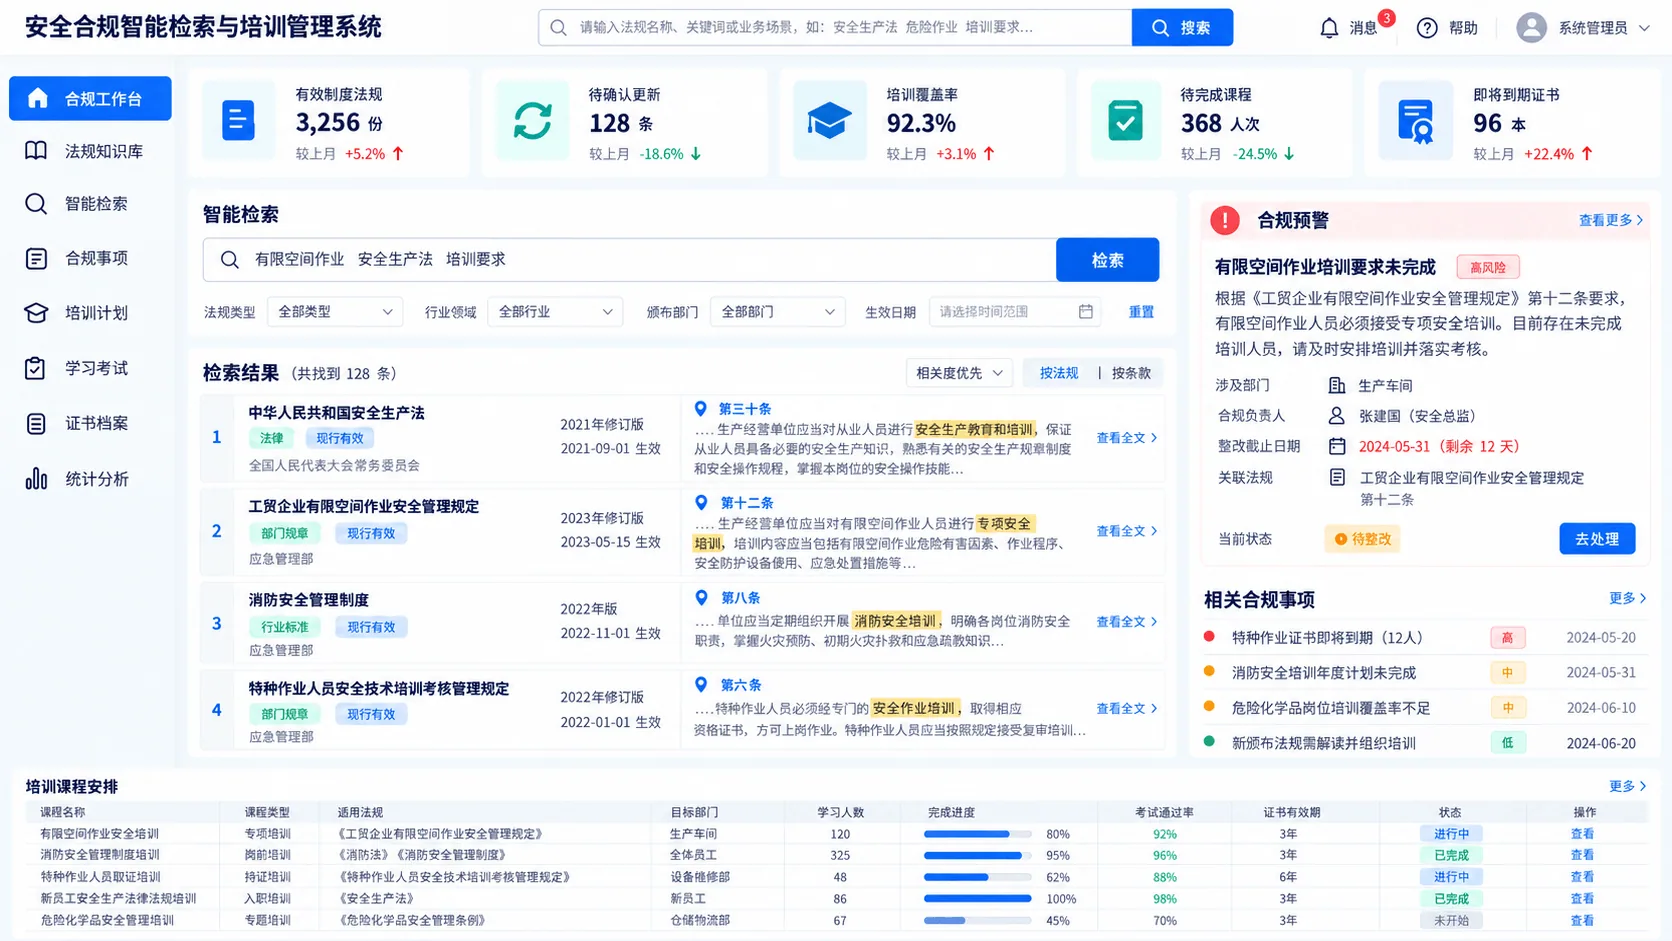Screen dimensions: 1672x941
Task: Open 培训计划 in the sidebar
Action: (x=90, y=313)
